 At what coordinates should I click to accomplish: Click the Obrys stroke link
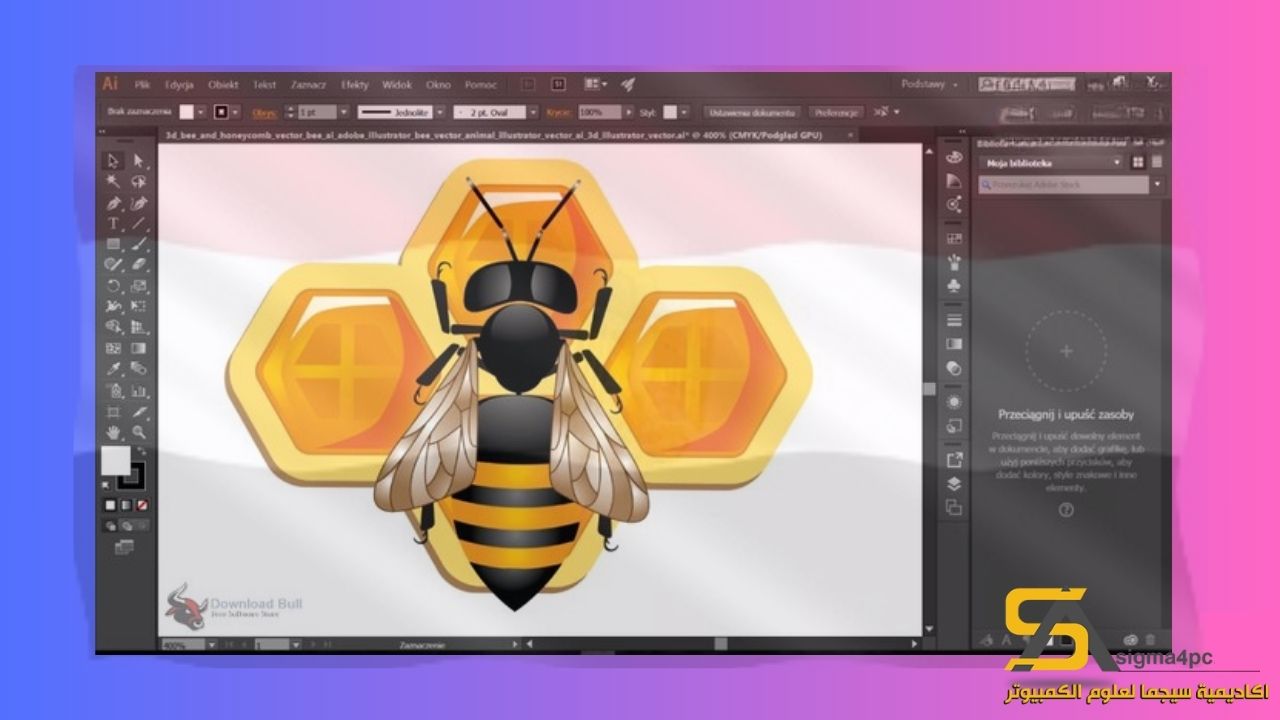coord(264,113)
